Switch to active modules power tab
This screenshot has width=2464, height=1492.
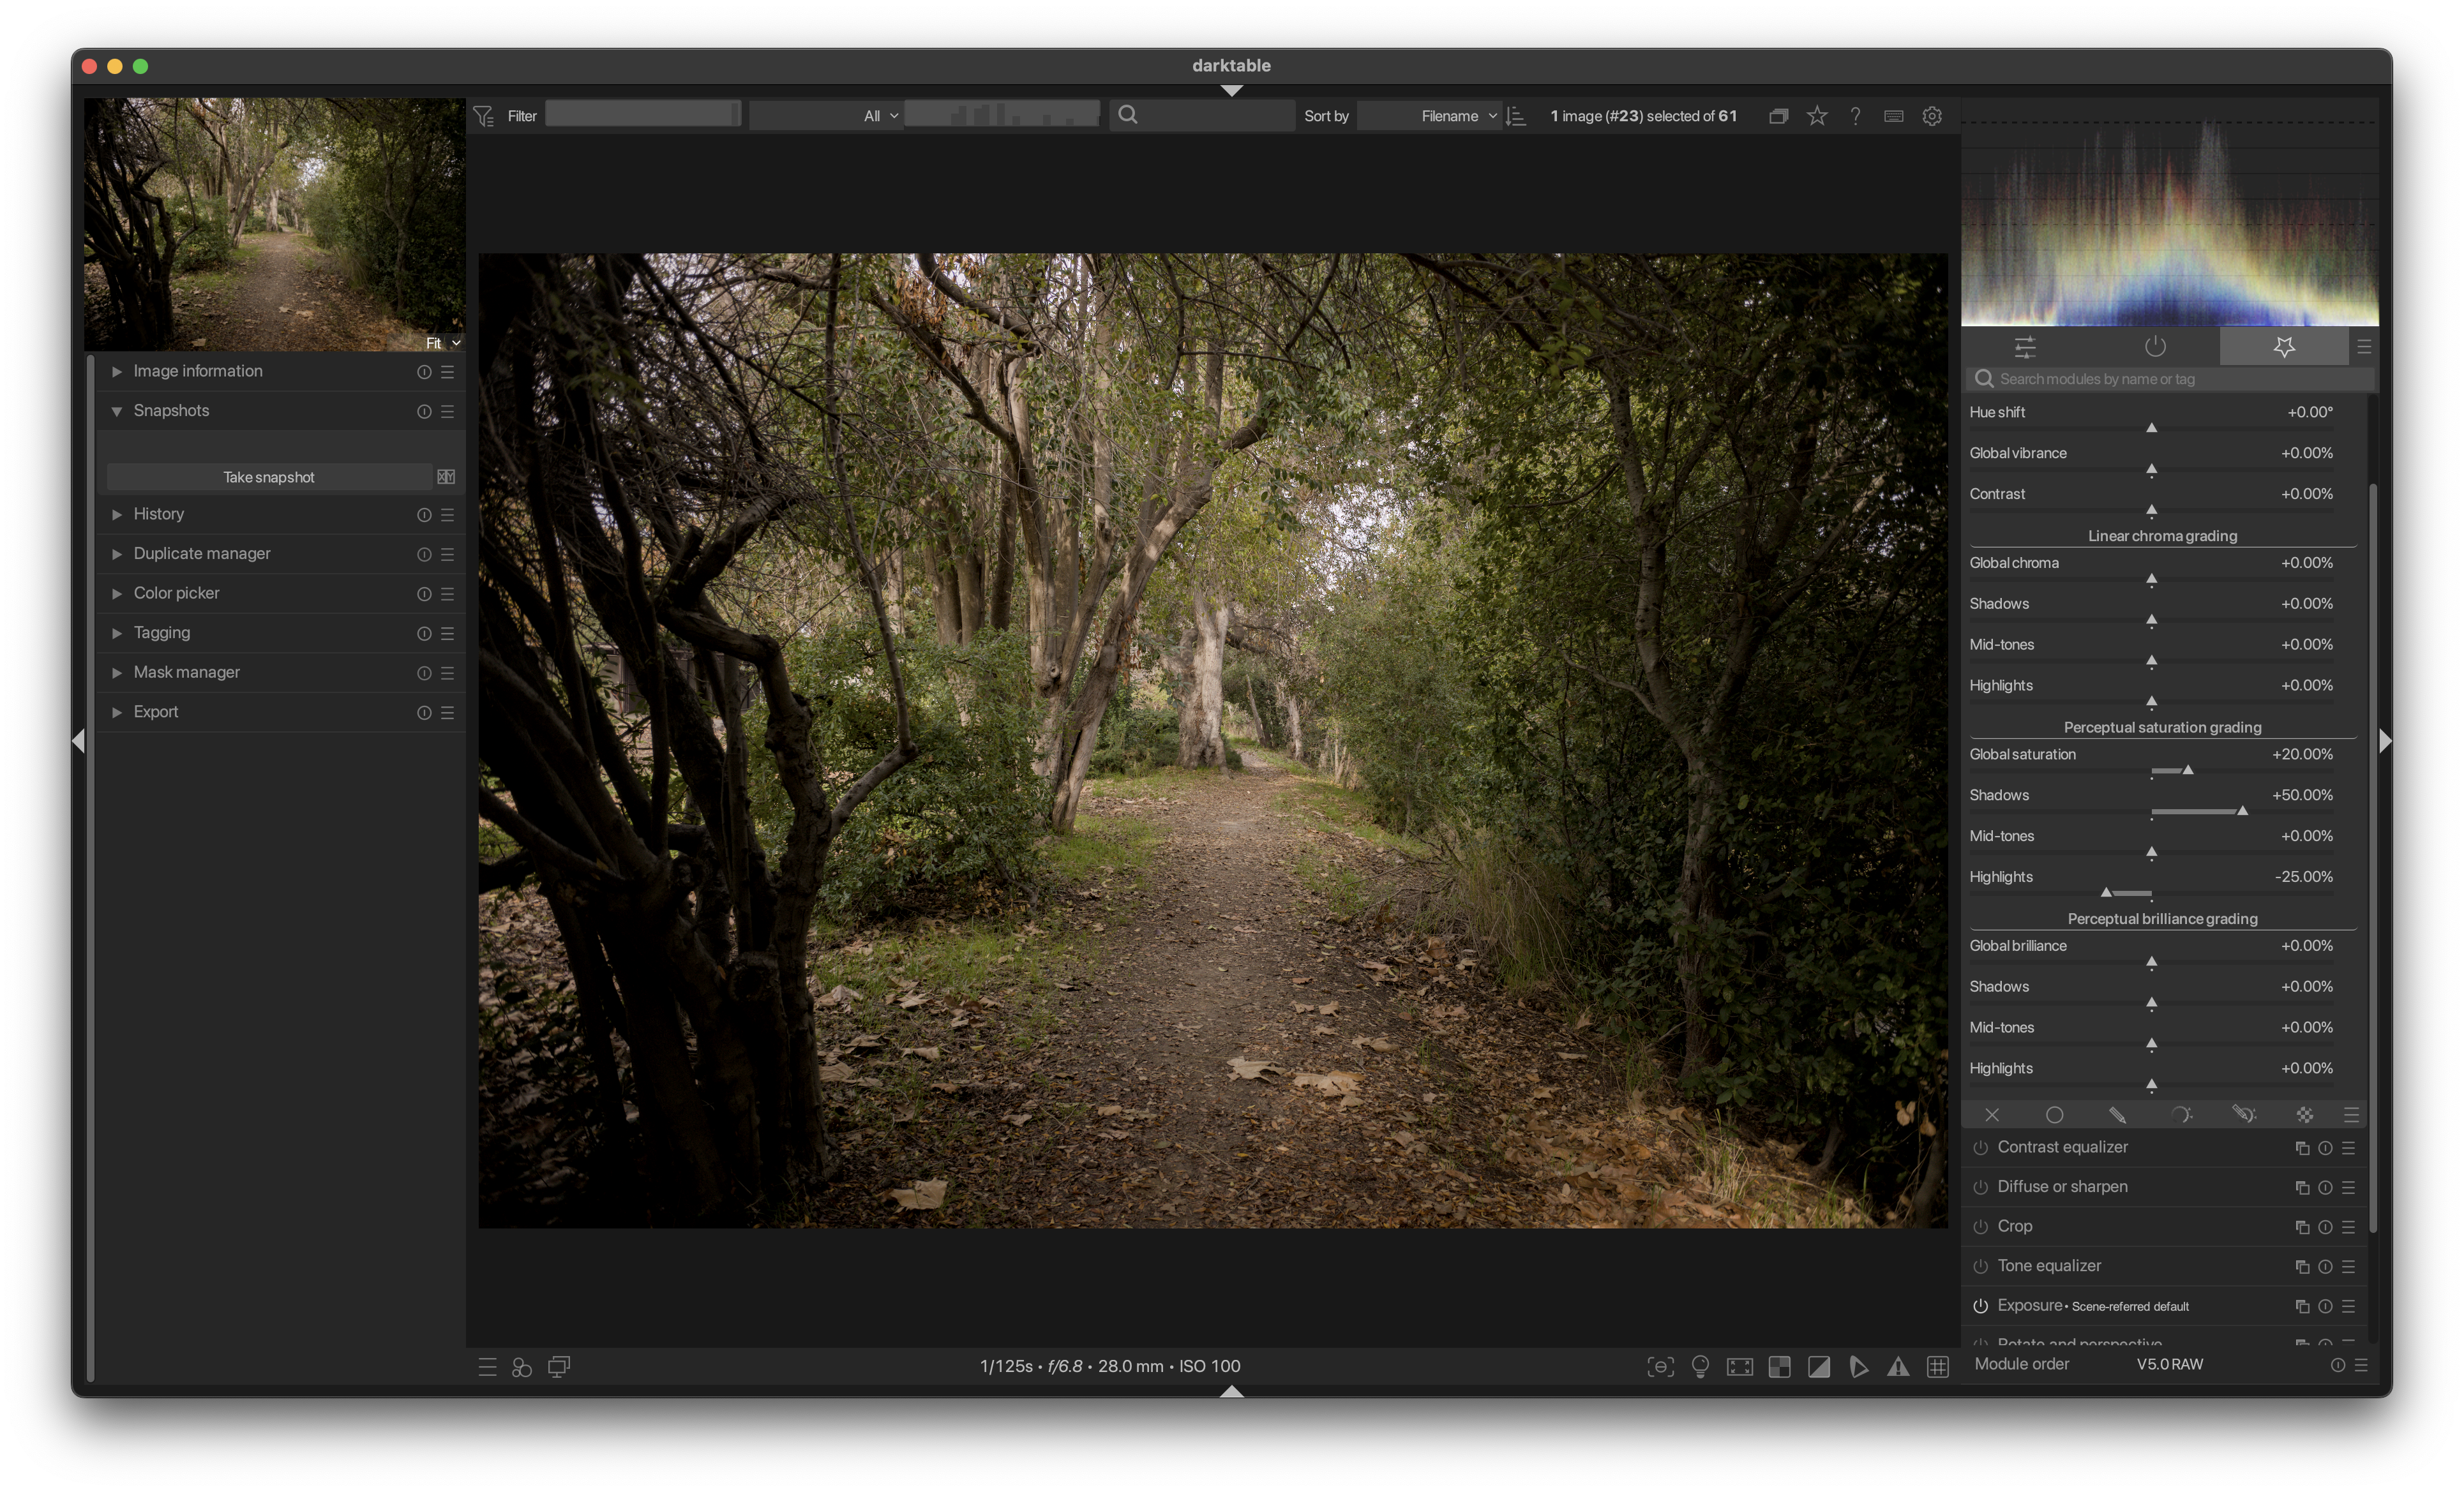2155,347
